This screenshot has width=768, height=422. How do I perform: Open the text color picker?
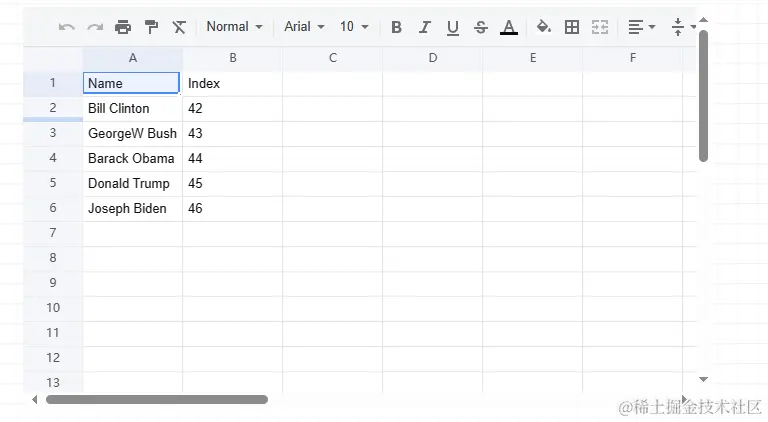(509, 27)
